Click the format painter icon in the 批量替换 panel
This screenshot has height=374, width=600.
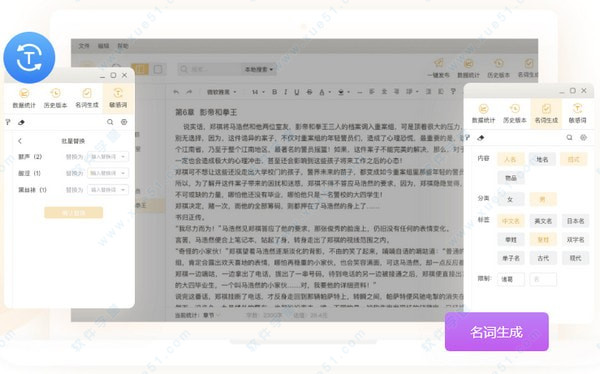(x=8, y=122)
